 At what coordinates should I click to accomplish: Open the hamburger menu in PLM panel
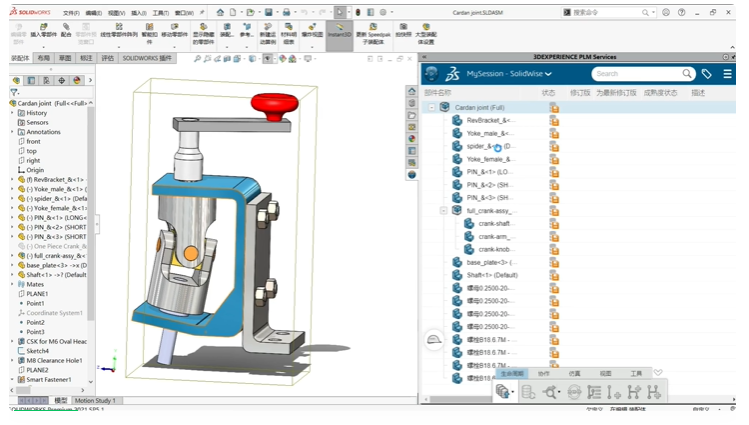(x=727, y=74)
